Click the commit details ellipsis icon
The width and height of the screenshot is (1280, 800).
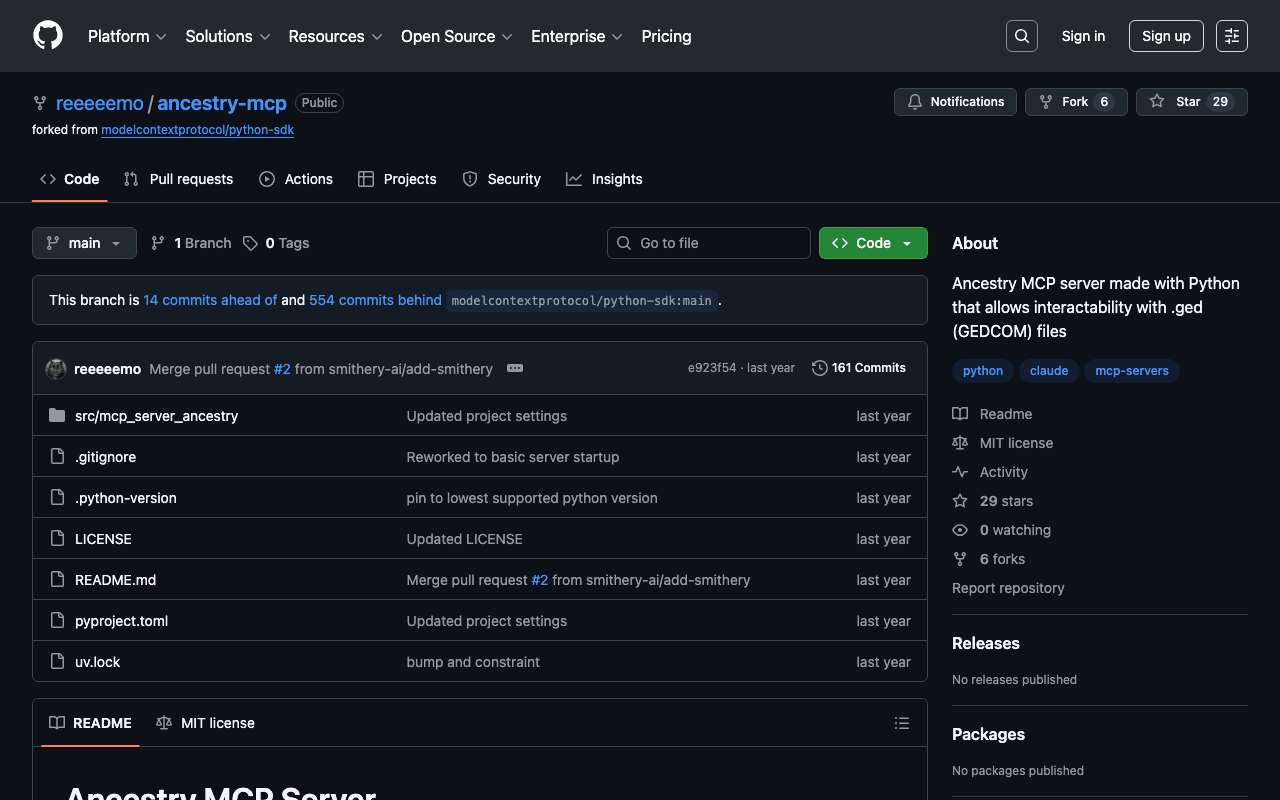click(x=515, y=368)
